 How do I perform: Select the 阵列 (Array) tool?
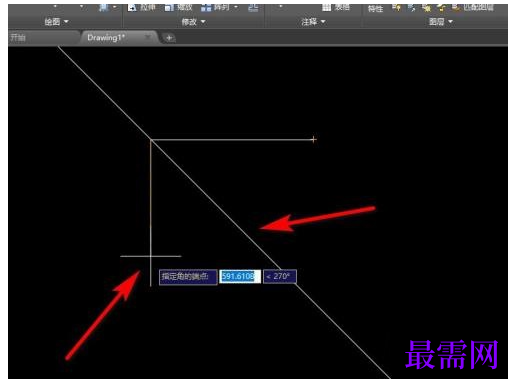coord(215,7)
